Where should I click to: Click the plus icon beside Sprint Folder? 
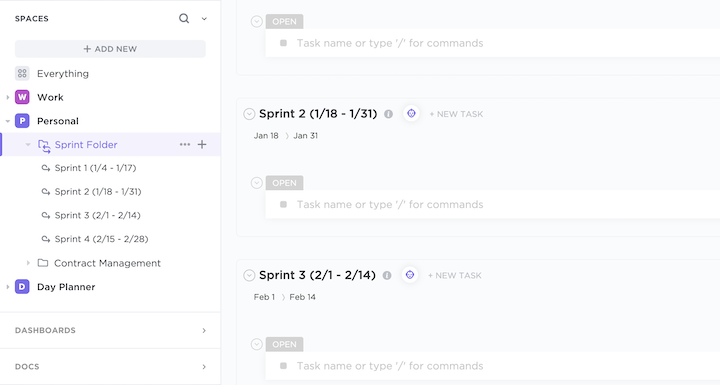pos(202,144)
